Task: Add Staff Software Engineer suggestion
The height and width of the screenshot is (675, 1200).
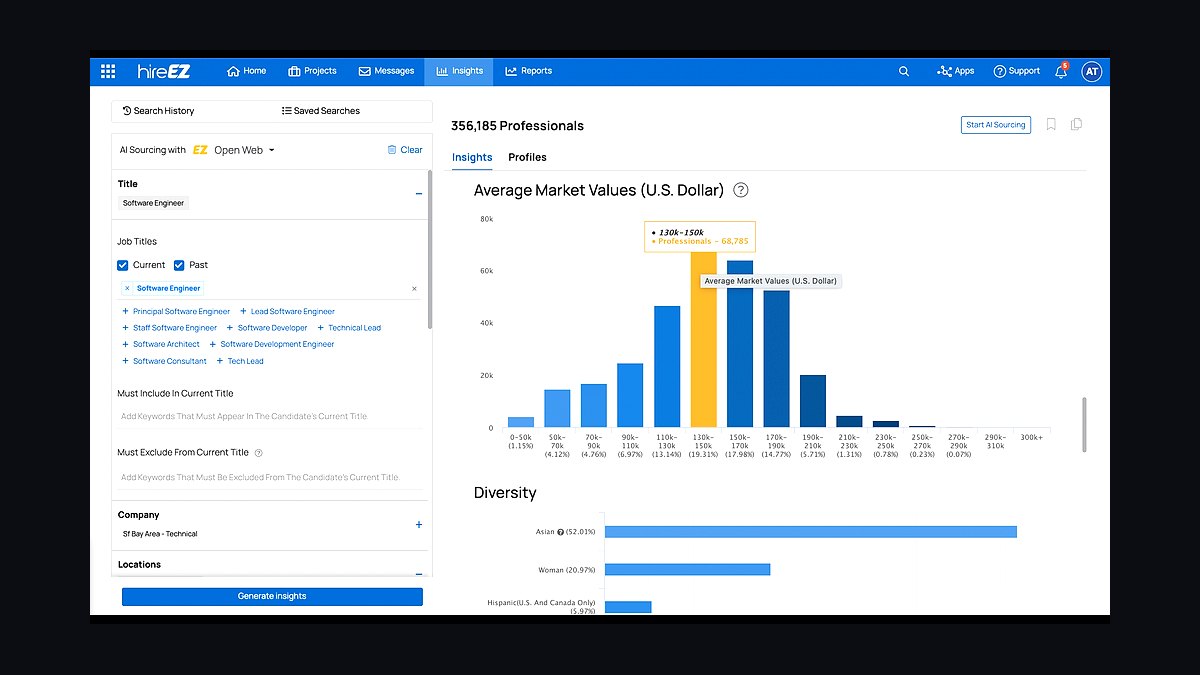Action: pyautogui.click(x=169, y=328)
